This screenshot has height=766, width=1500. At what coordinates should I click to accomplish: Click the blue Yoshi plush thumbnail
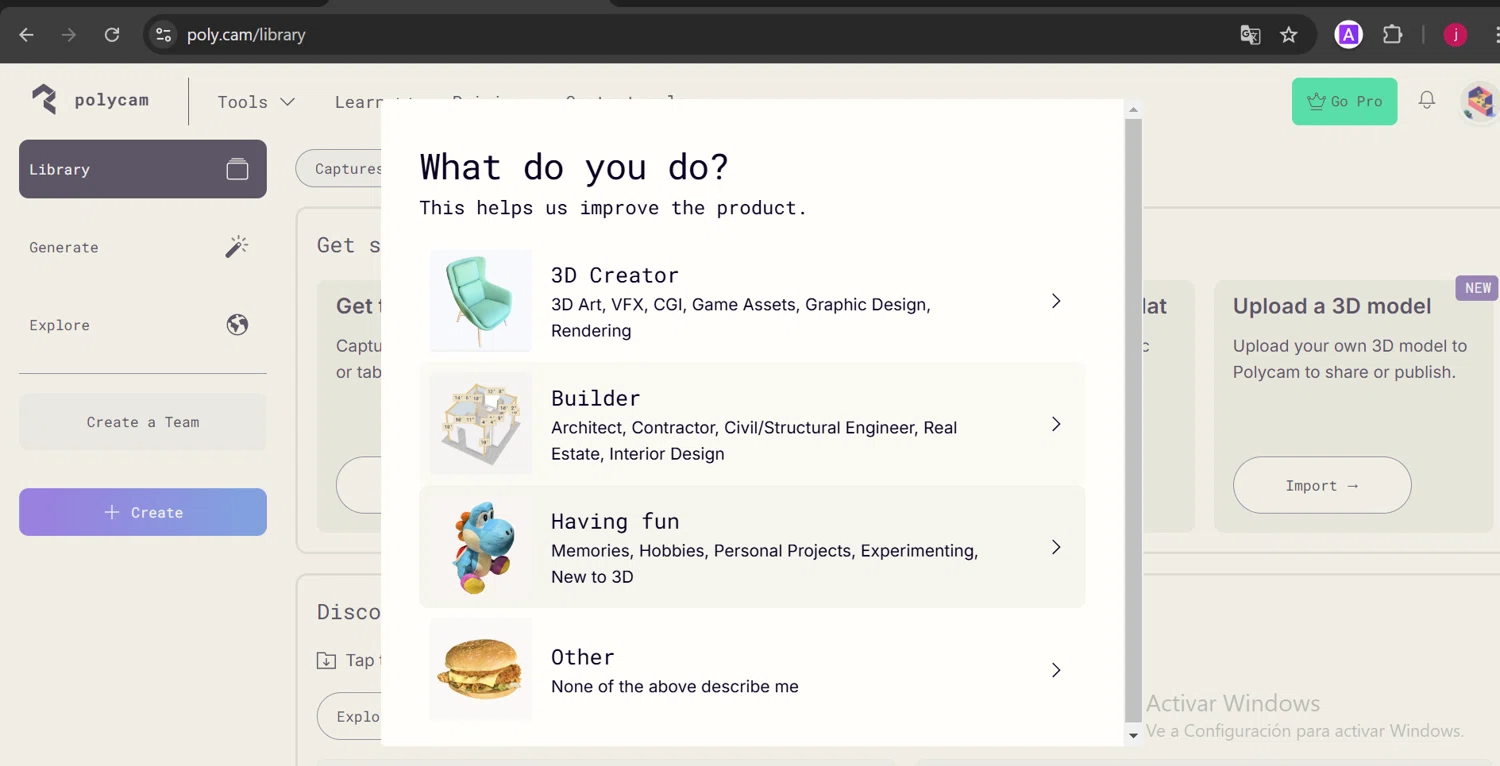(481, 547)
